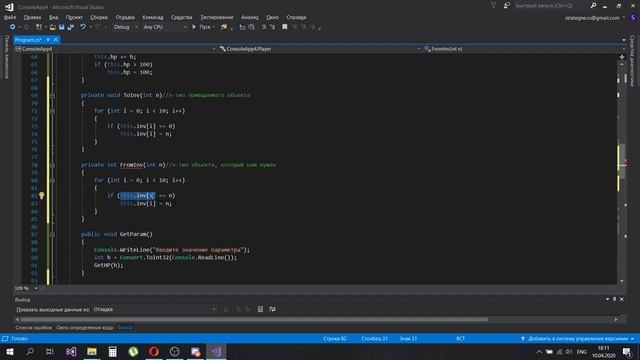Click the FromInv method name in code

coord(131,165)
